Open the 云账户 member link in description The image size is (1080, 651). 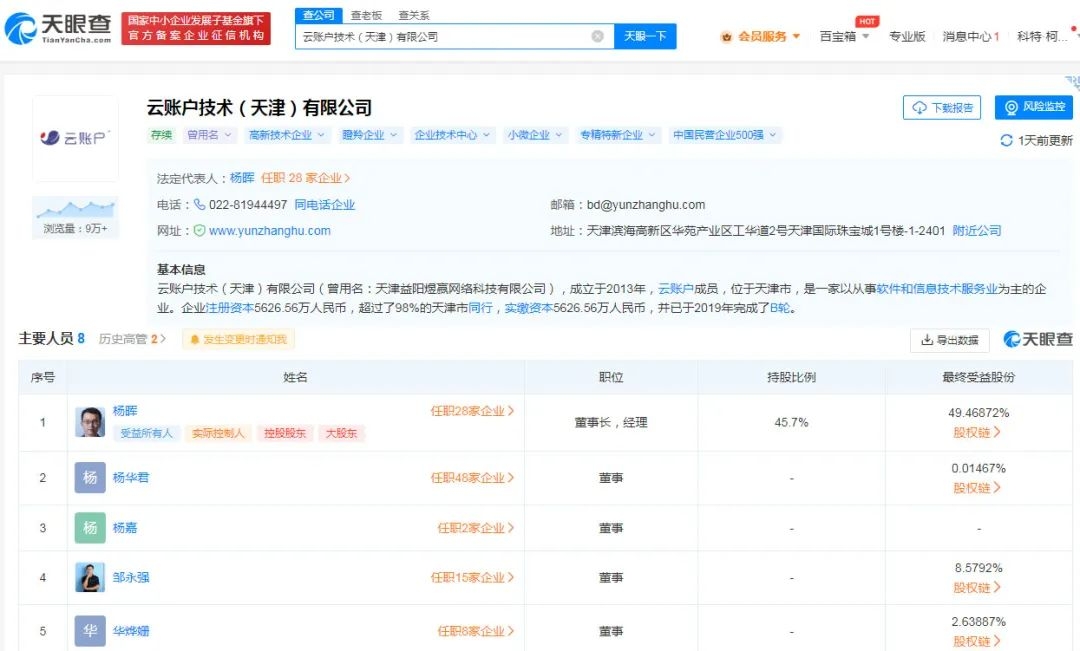(676, 289)
